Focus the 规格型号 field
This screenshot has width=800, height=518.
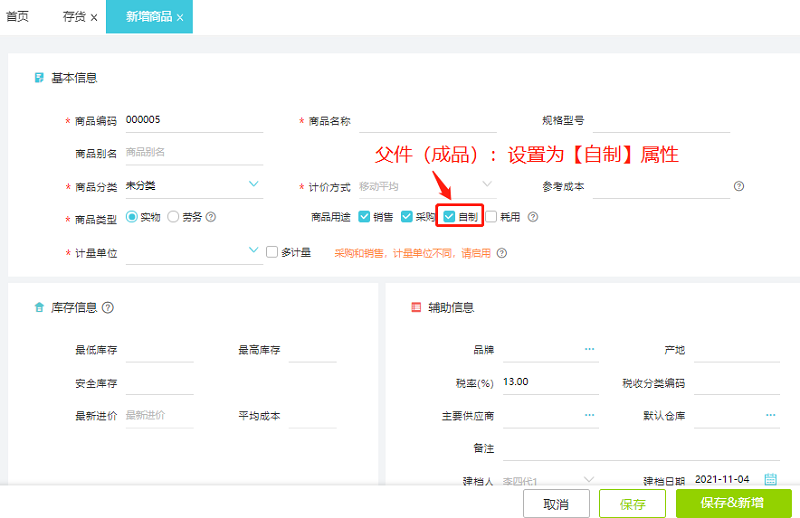tap(661, 121)
